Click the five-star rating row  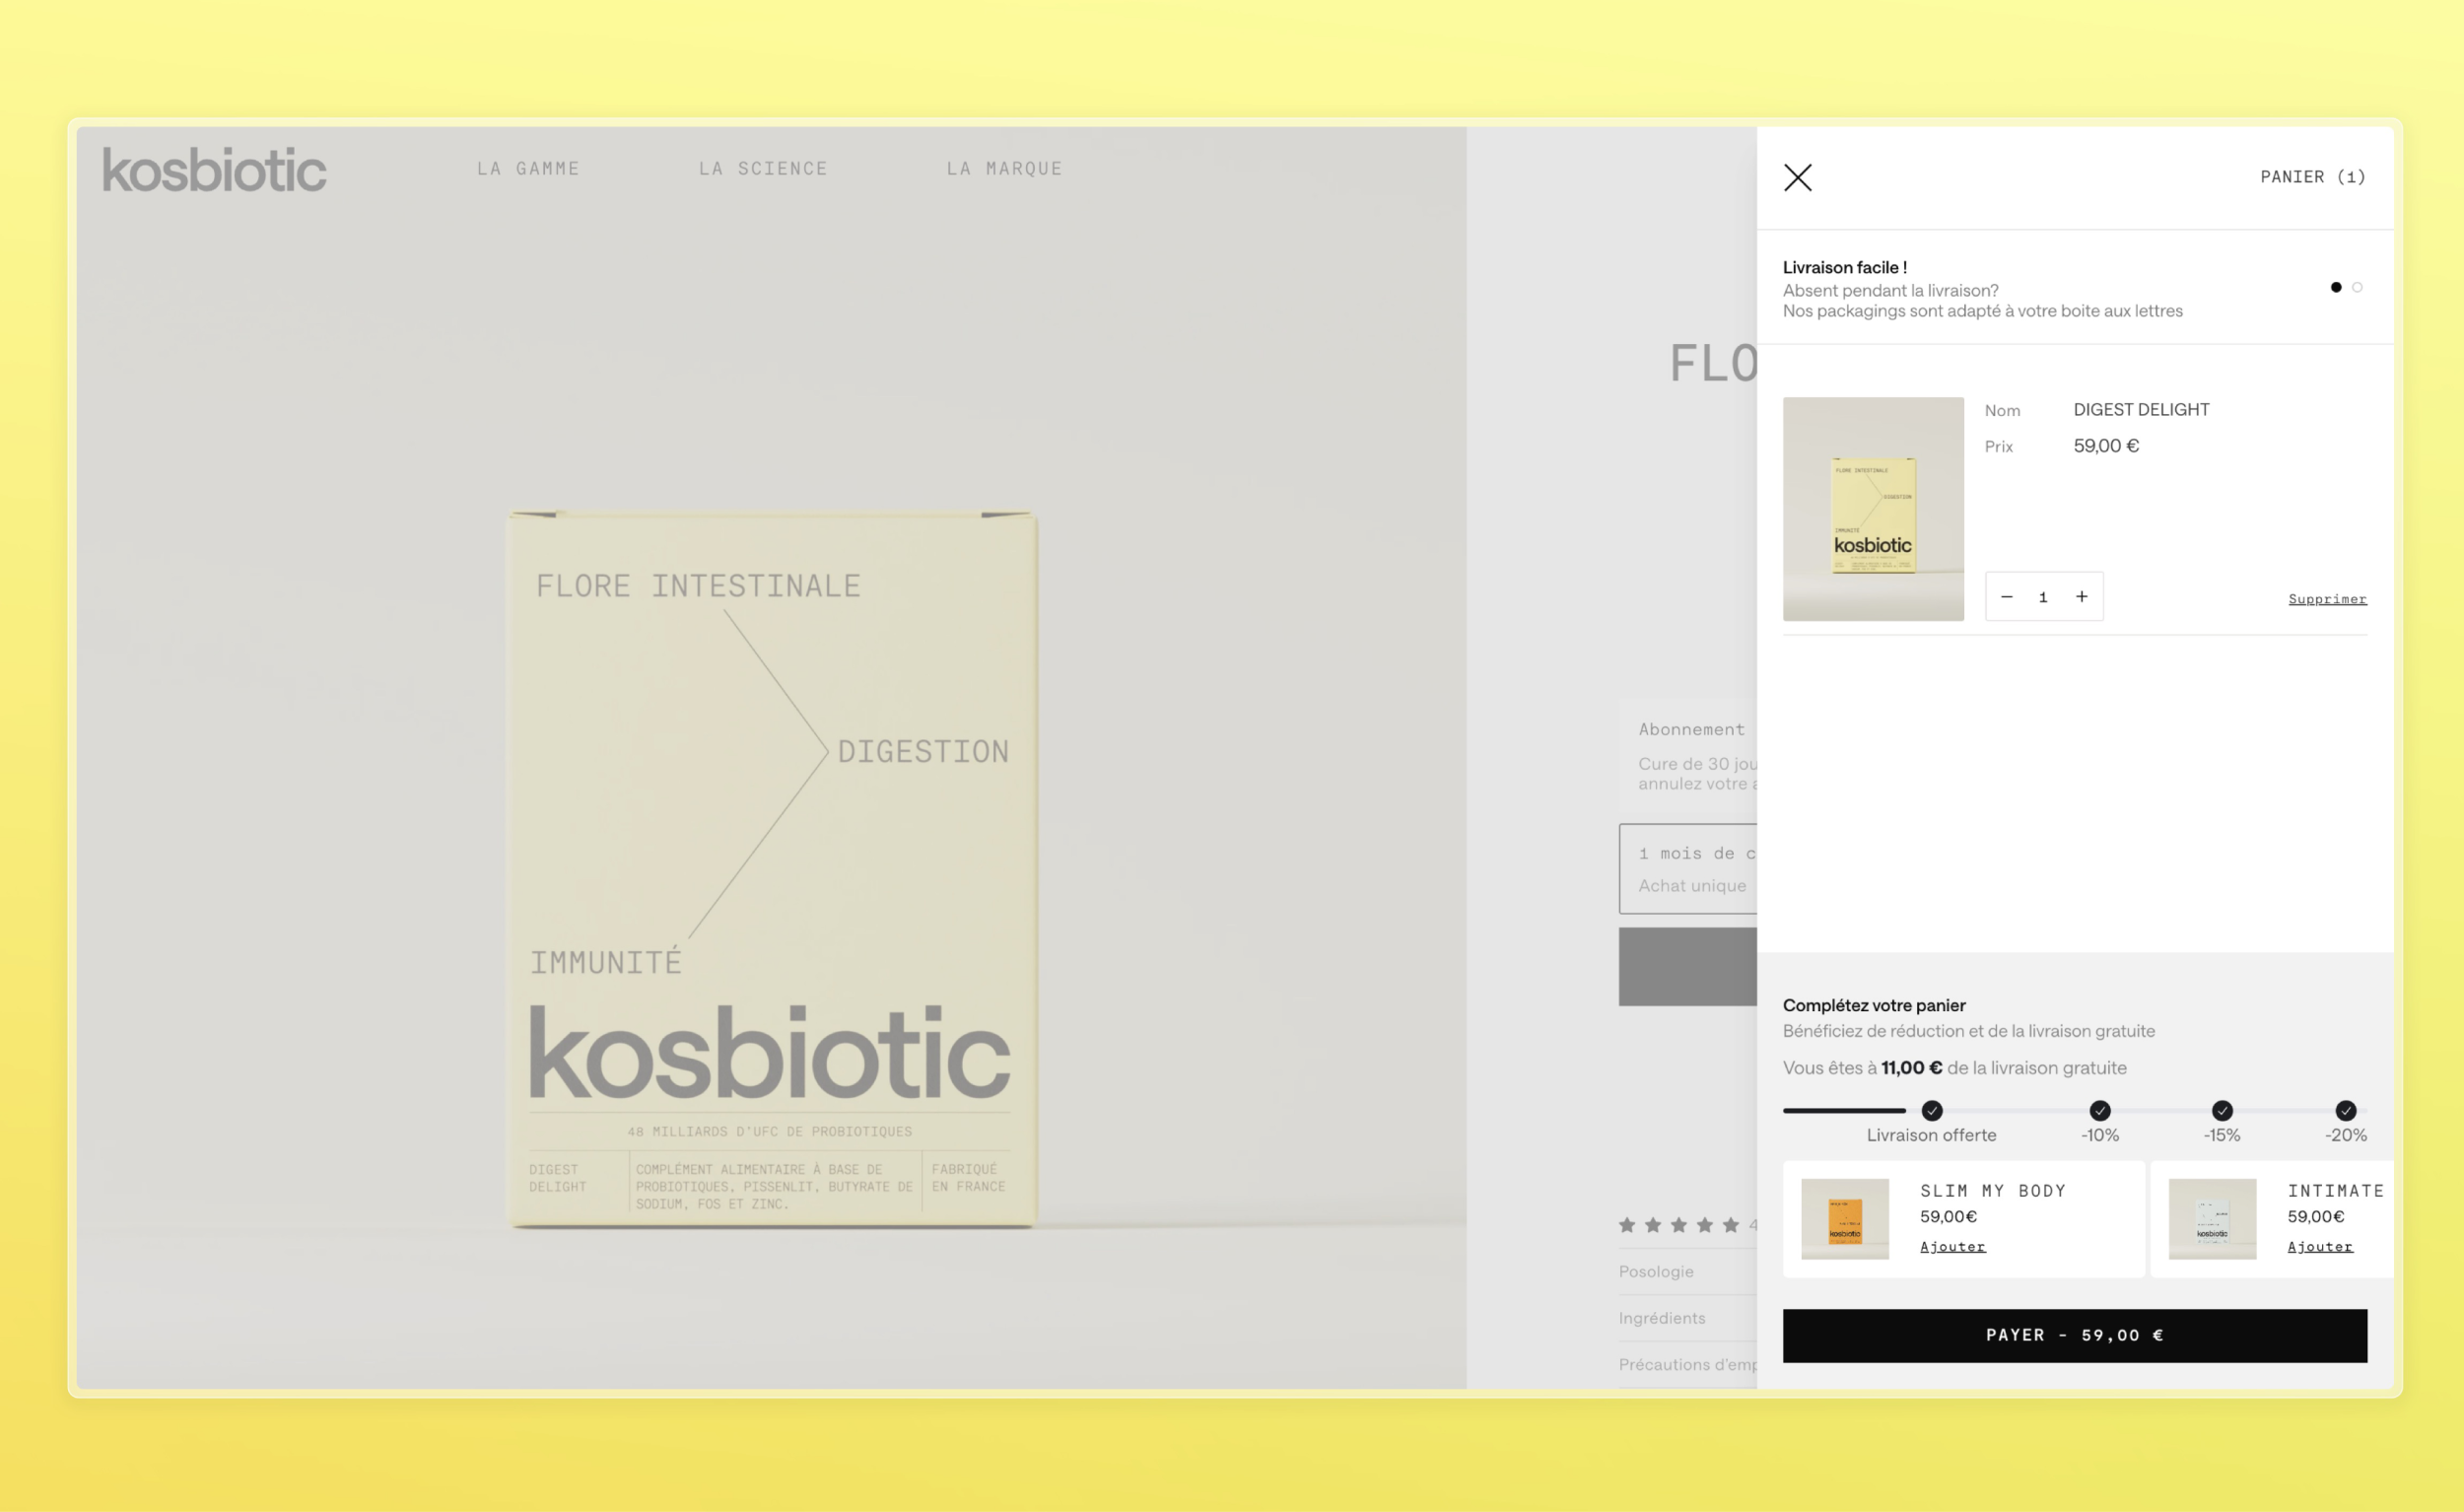[1679, 1225]
